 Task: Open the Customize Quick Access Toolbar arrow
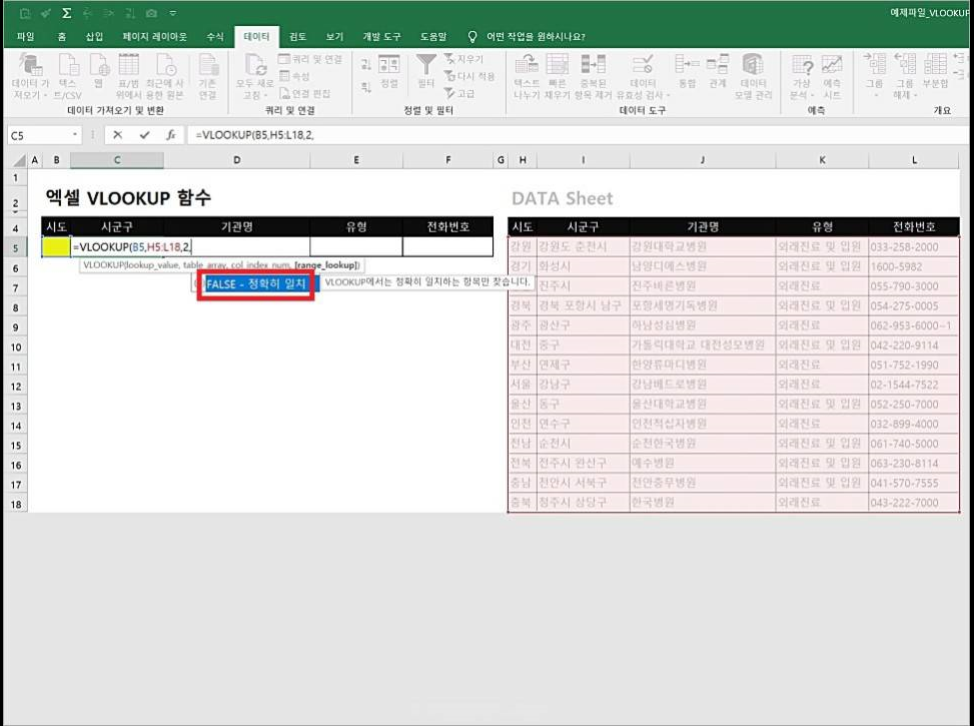(x=173, y=13)
